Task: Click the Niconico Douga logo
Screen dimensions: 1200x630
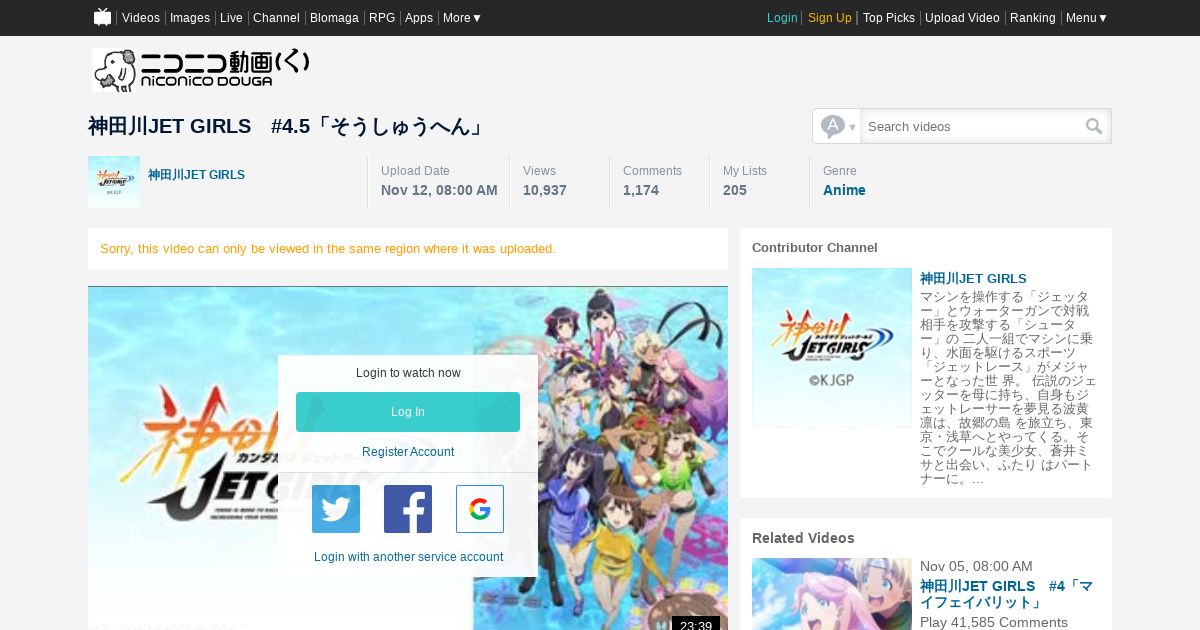Action: click(x=201, y=70)
